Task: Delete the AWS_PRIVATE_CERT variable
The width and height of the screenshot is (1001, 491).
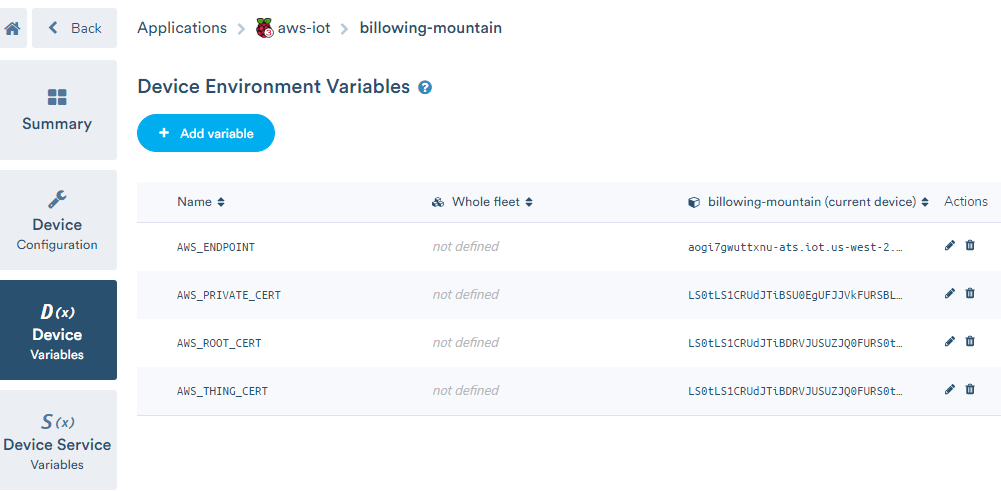Action: (970, 294)
